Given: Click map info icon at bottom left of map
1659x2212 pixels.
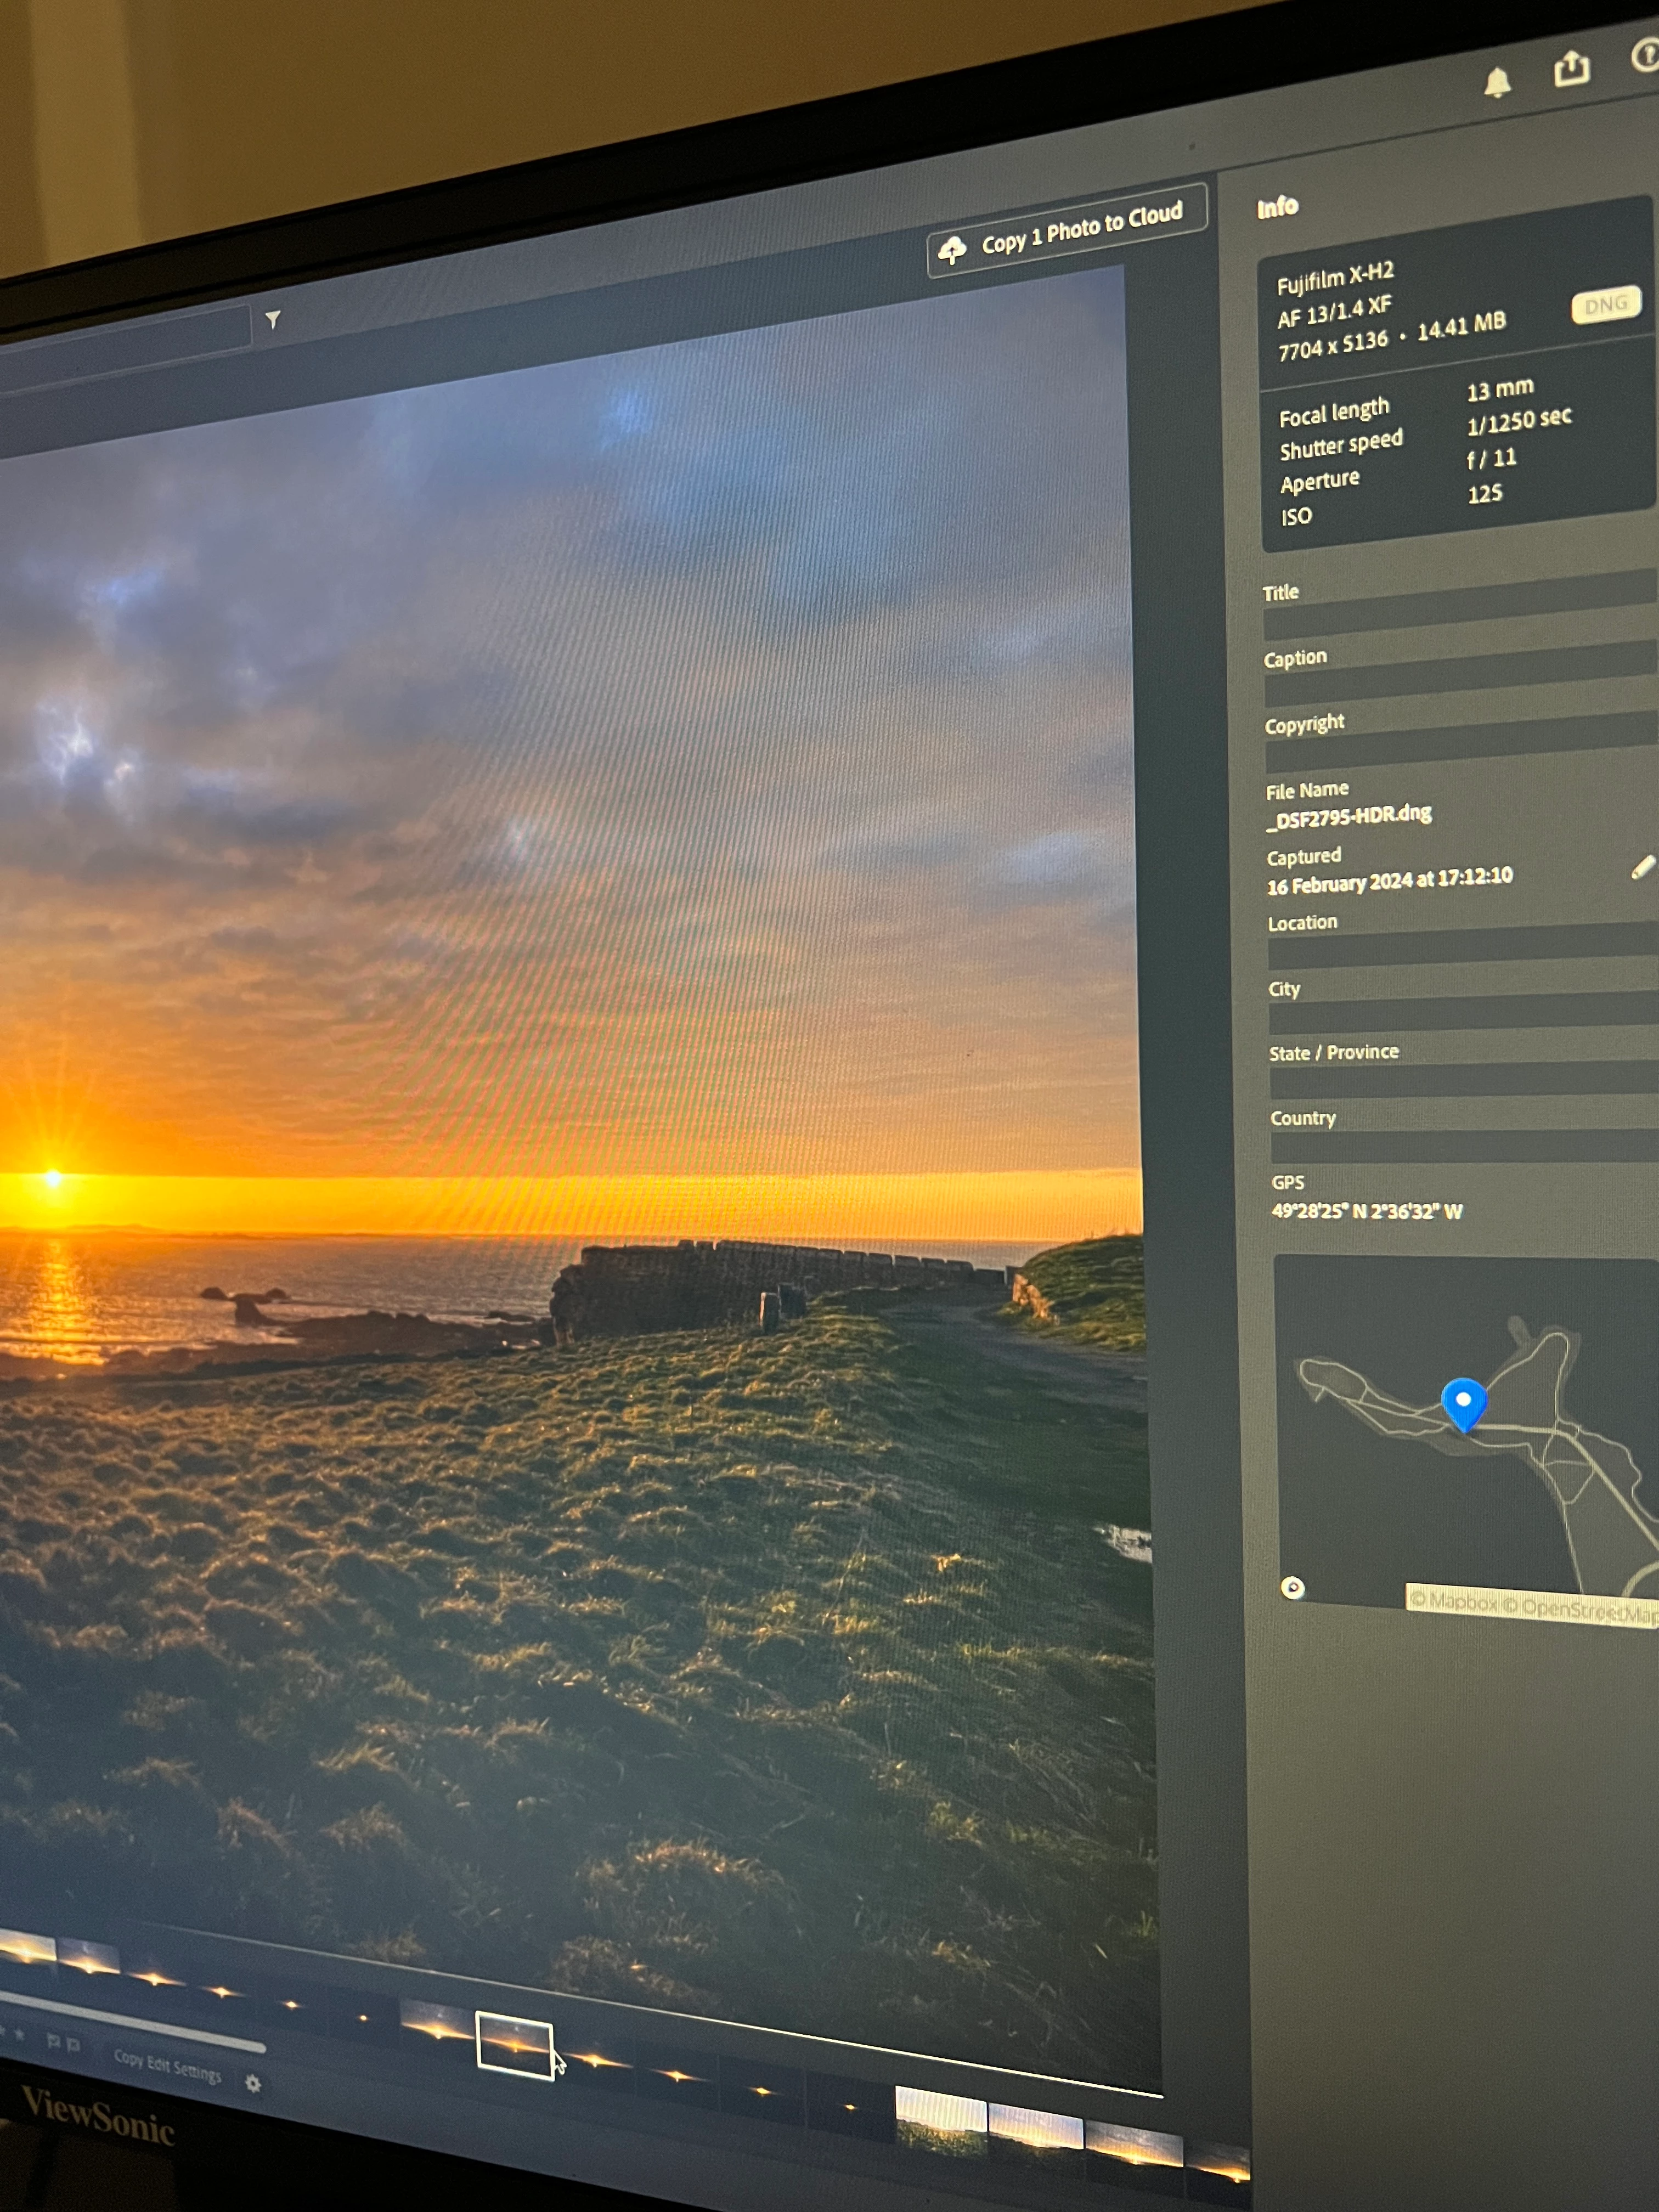Looking at the screenshot, I should 1292,1587.
